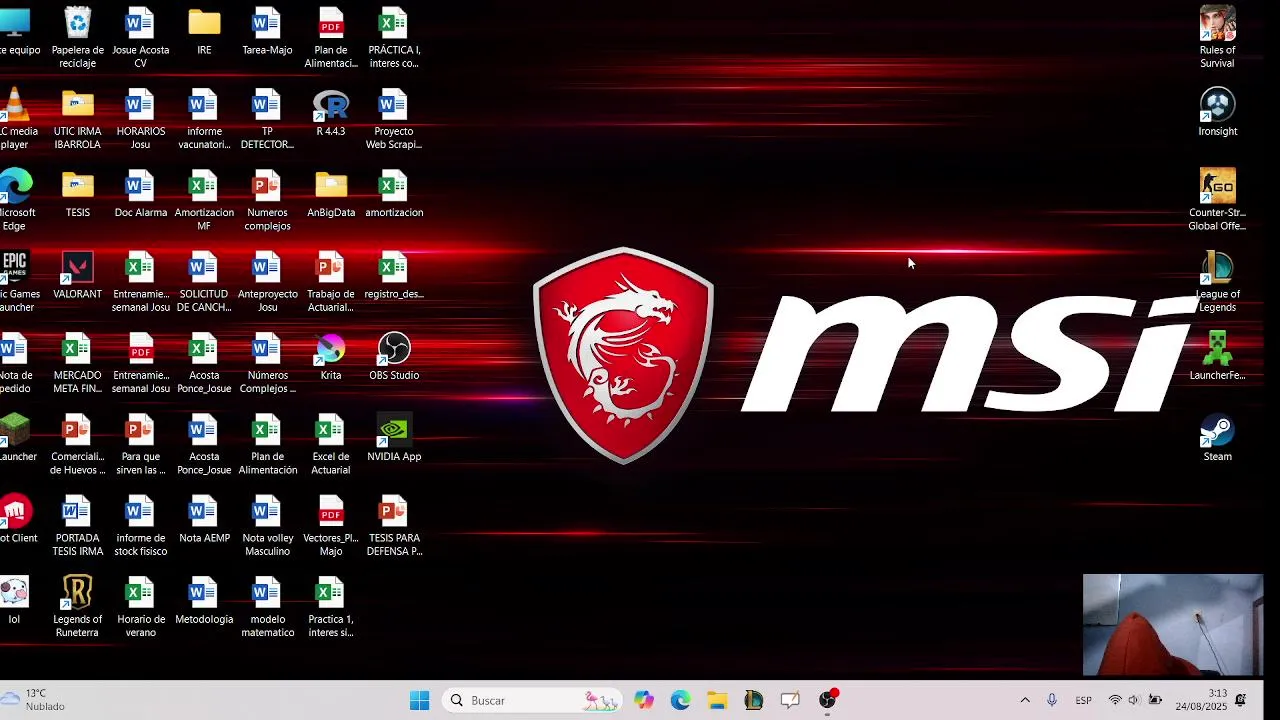Open the AnBigData folder
Viewport: 1280px width, 720px height.
[x=331, y=193]
